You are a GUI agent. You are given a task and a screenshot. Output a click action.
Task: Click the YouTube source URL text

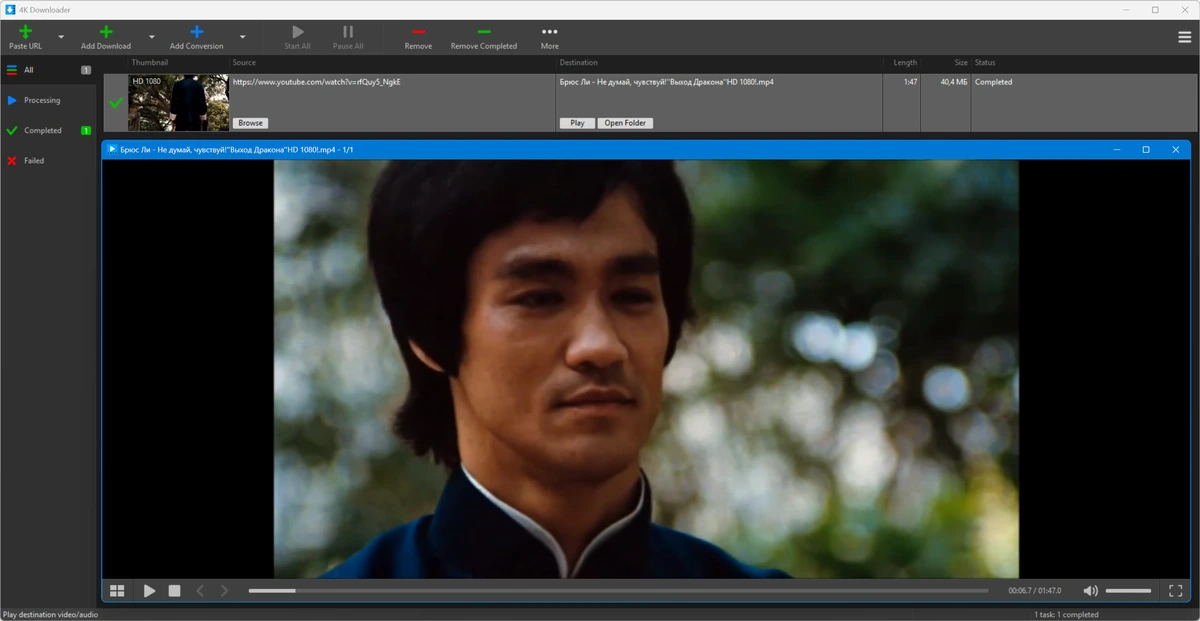tap(316, 82)
